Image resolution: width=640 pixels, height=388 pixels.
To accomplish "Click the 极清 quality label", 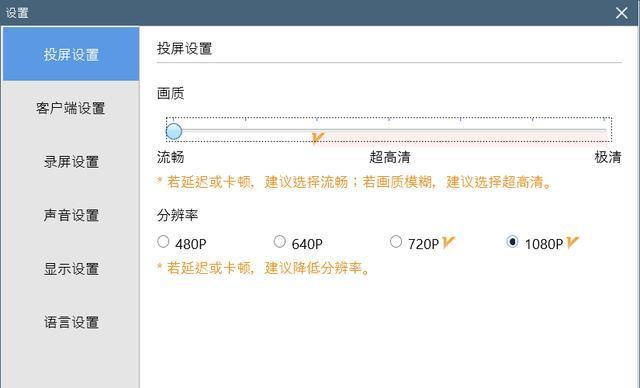I will 608,157.
